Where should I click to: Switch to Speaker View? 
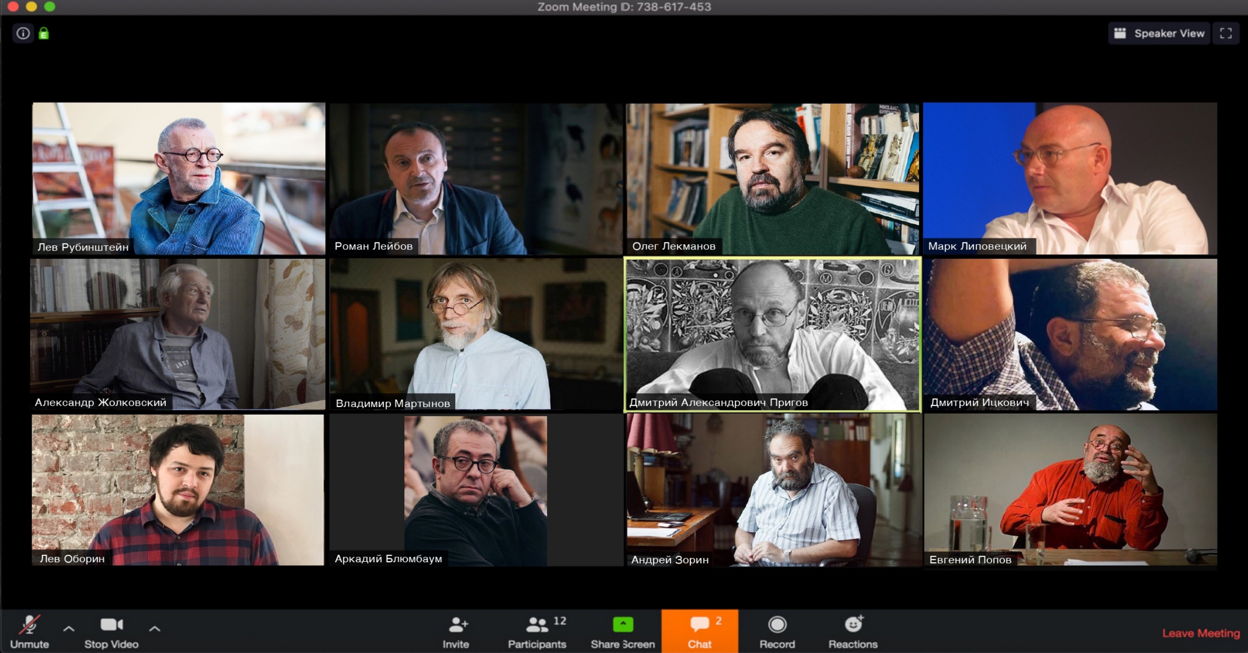1159,33
